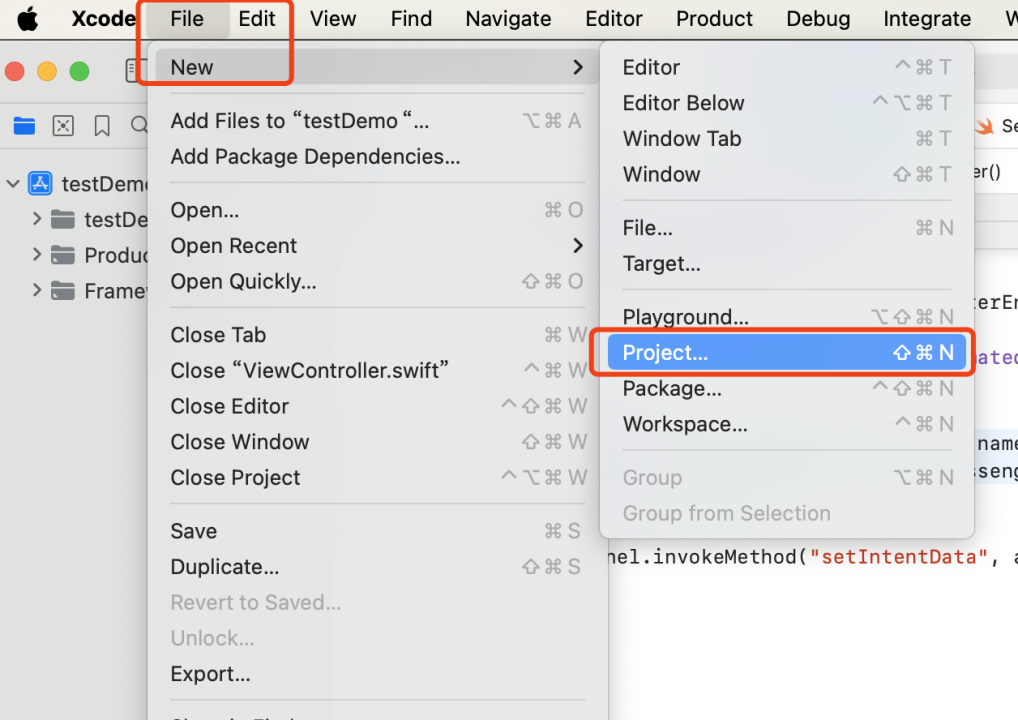Screen dimensions: 1018x720
Task: Select New Target…
Action: (x=787, y=264)
